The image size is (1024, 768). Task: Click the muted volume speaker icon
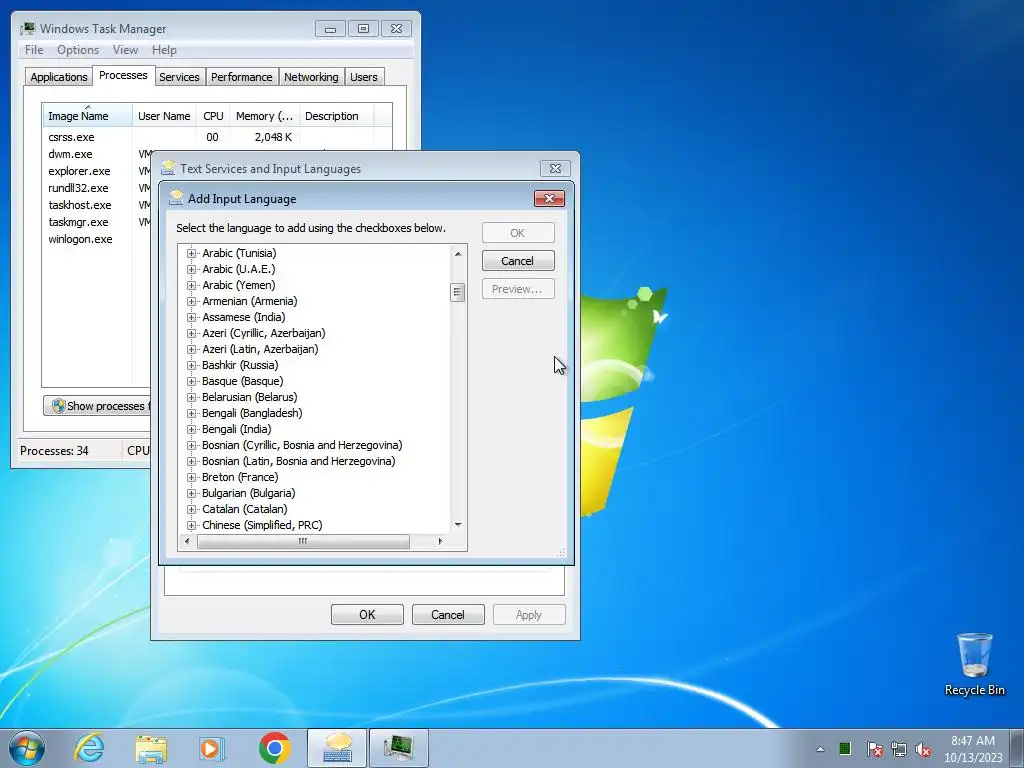click(x=923, y=749)
